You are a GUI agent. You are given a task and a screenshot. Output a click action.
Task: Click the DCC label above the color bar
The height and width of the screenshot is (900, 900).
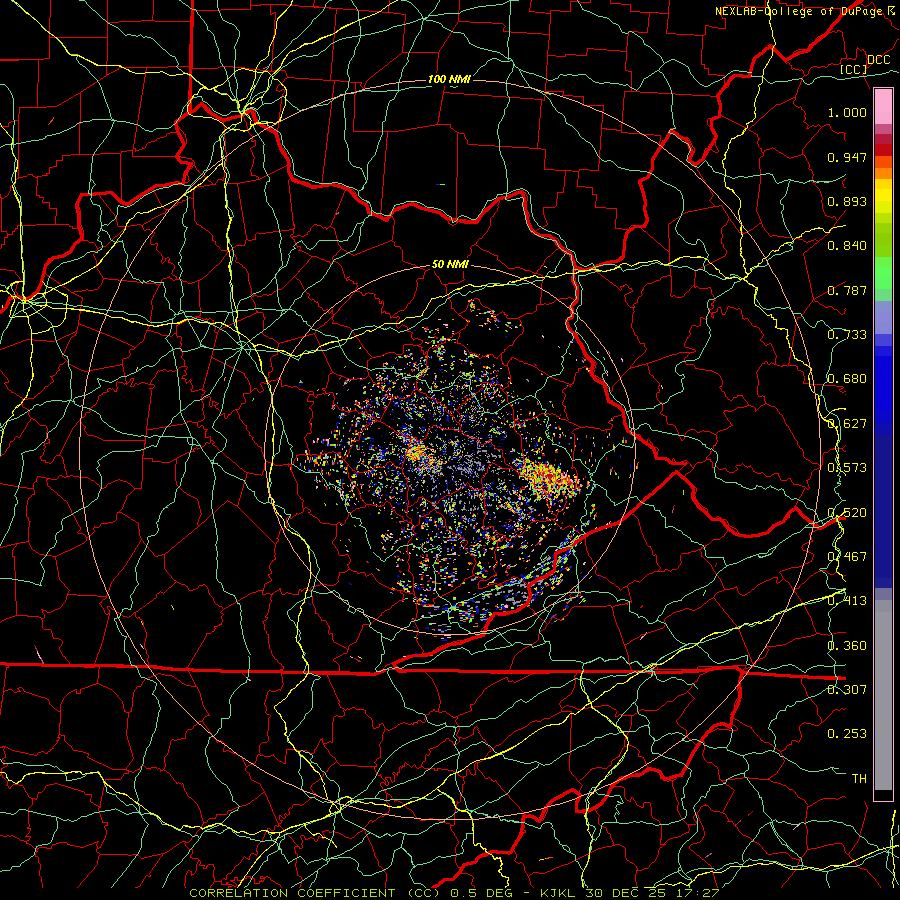[878, 60]
